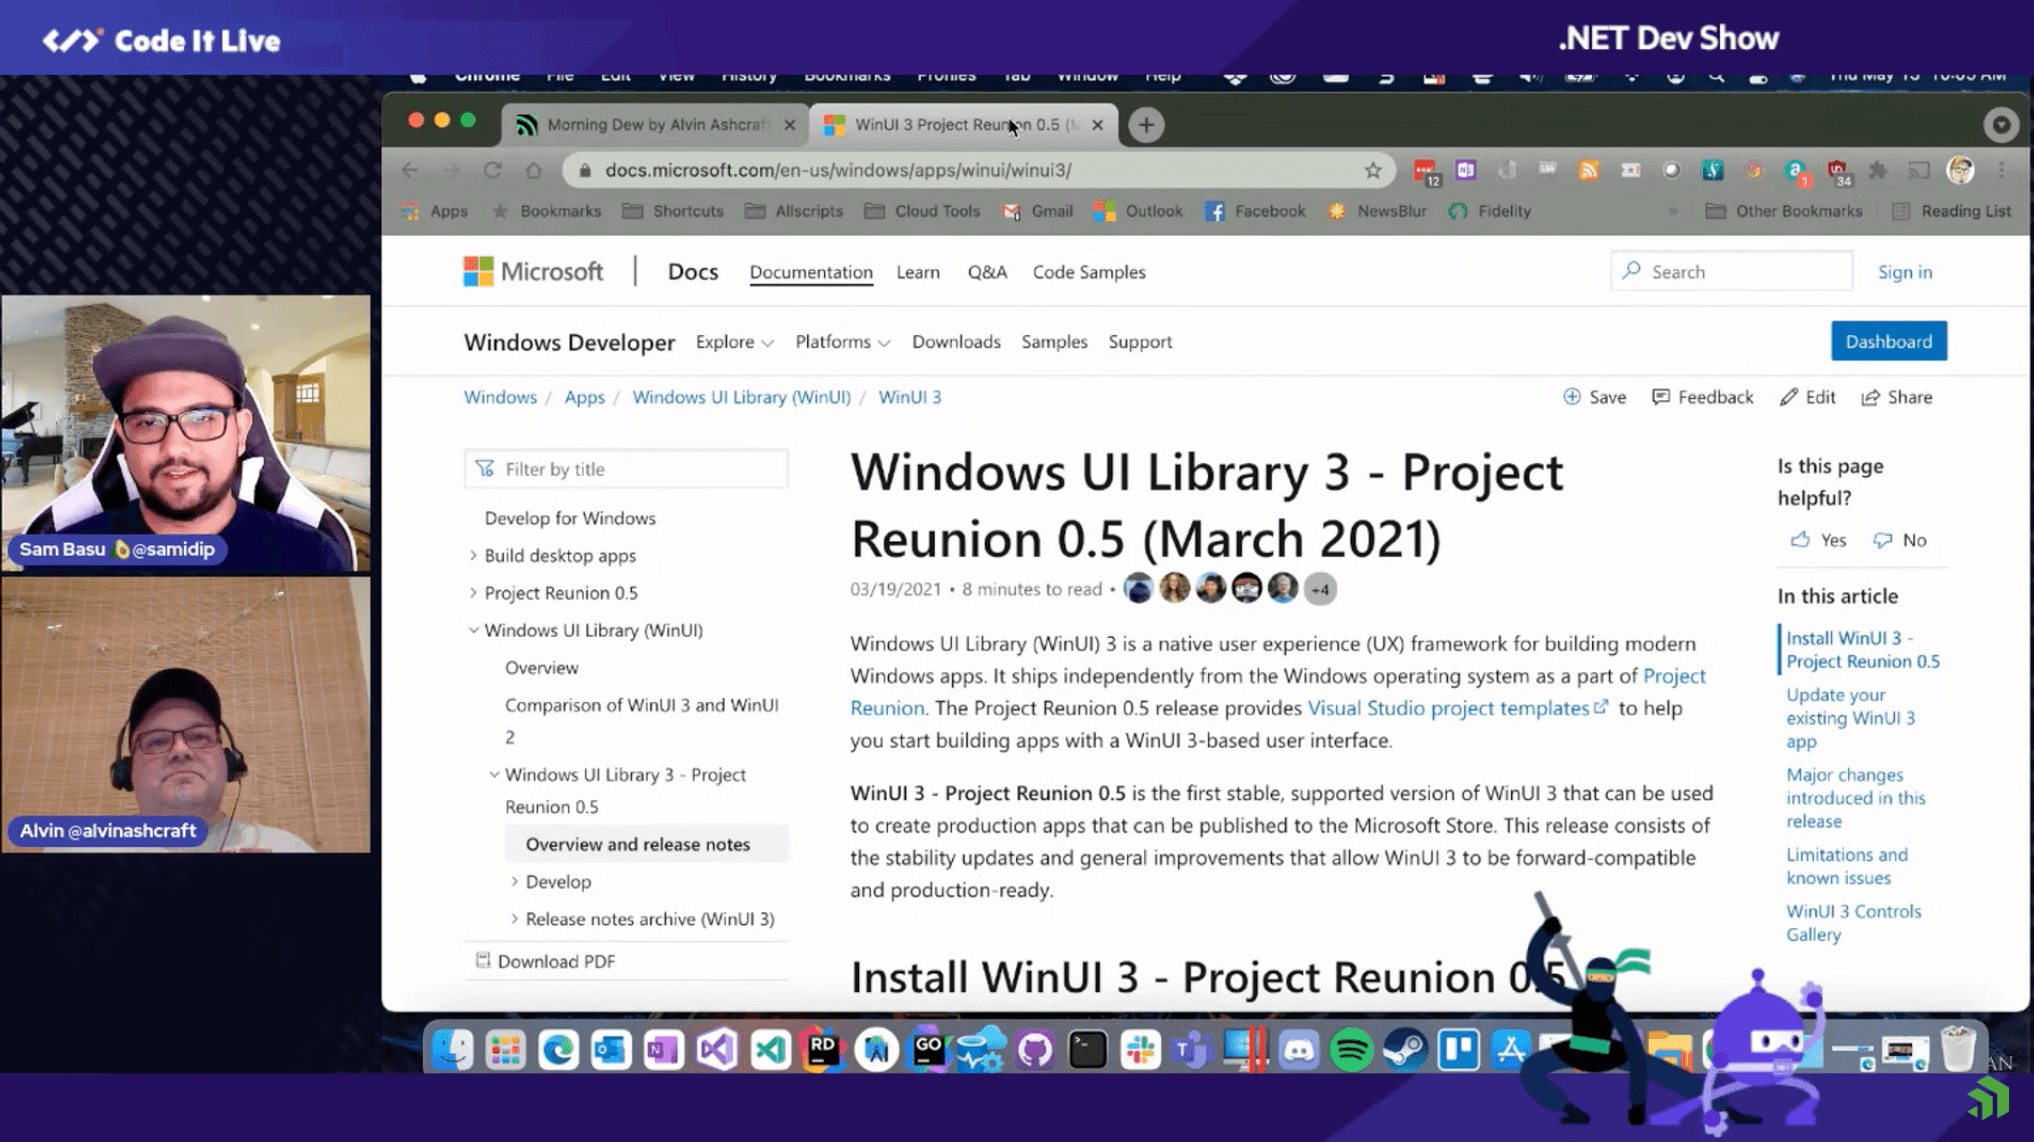Screen dimensions: 2034x1142
Task: Switch to the WinUI 3 Project Reunion tab
Action: 963,125
